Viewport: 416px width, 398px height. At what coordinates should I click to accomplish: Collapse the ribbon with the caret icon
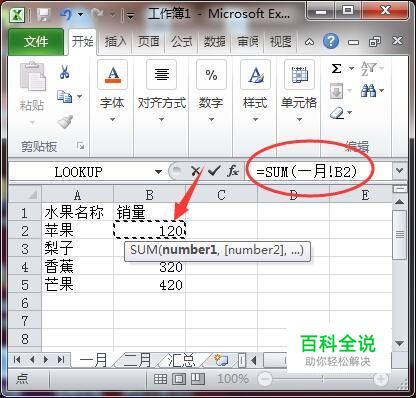pyautogui.click(x=309, y=42)
